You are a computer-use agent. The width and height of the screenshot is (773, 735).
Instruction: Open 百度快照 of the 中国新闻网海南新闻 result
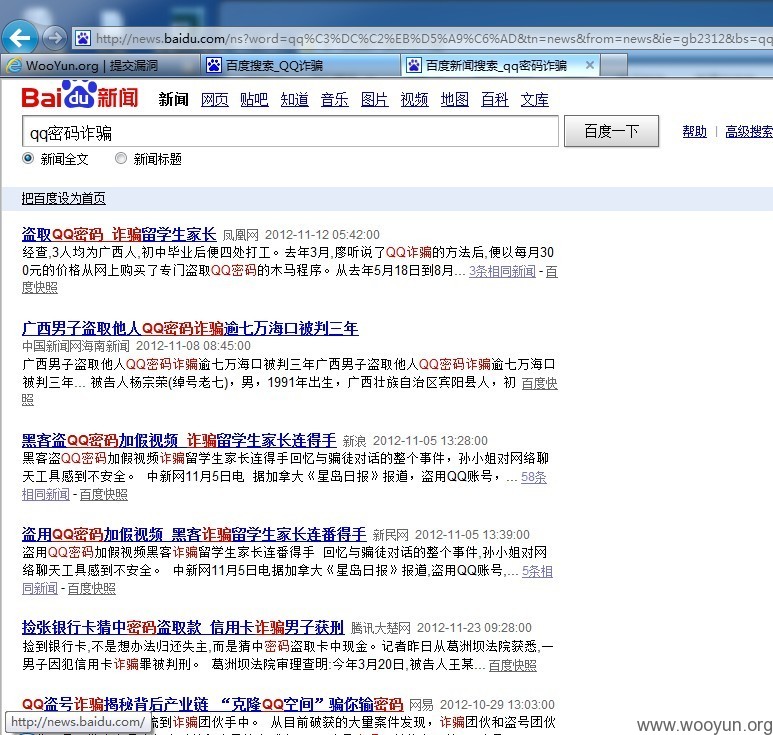[539, 383]
